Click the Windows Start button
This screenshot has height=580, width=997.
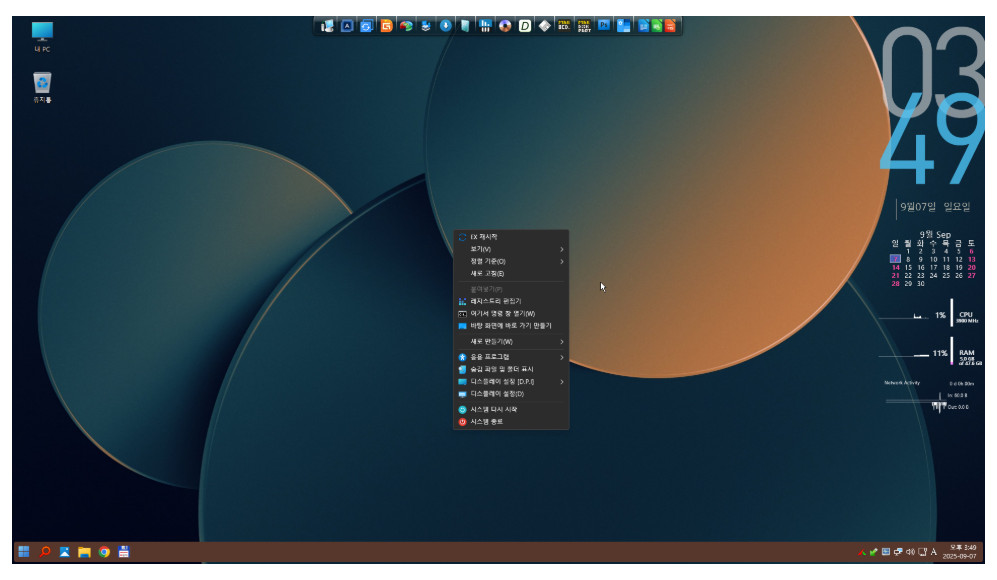click(x=23, y=551)
